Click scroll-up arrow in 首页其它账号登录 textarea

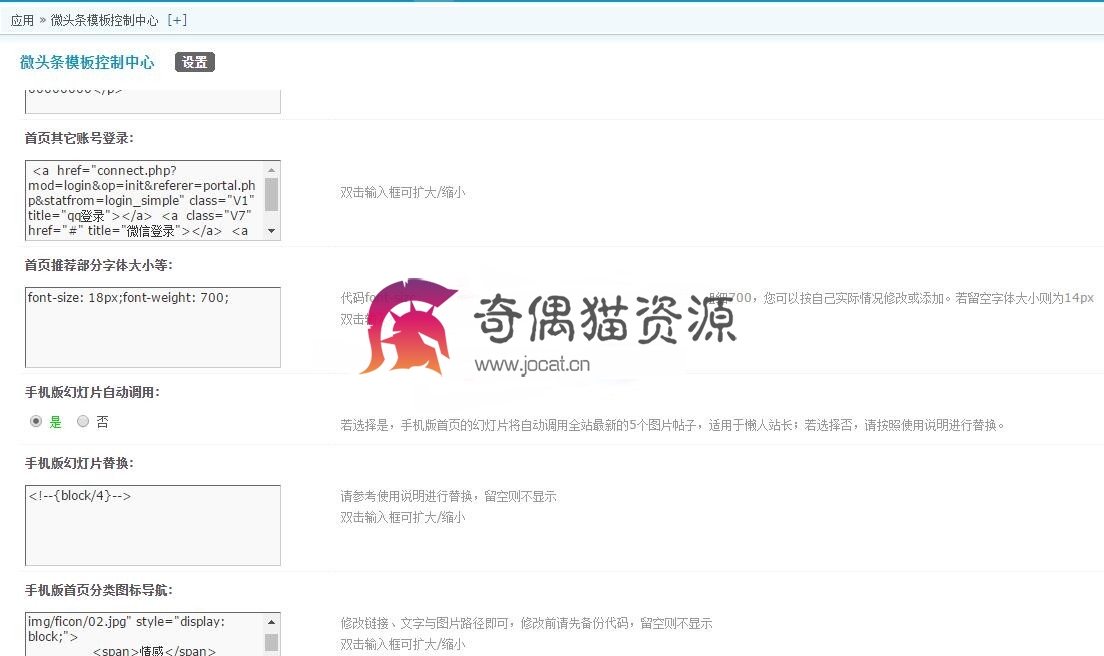coord(272,170)
